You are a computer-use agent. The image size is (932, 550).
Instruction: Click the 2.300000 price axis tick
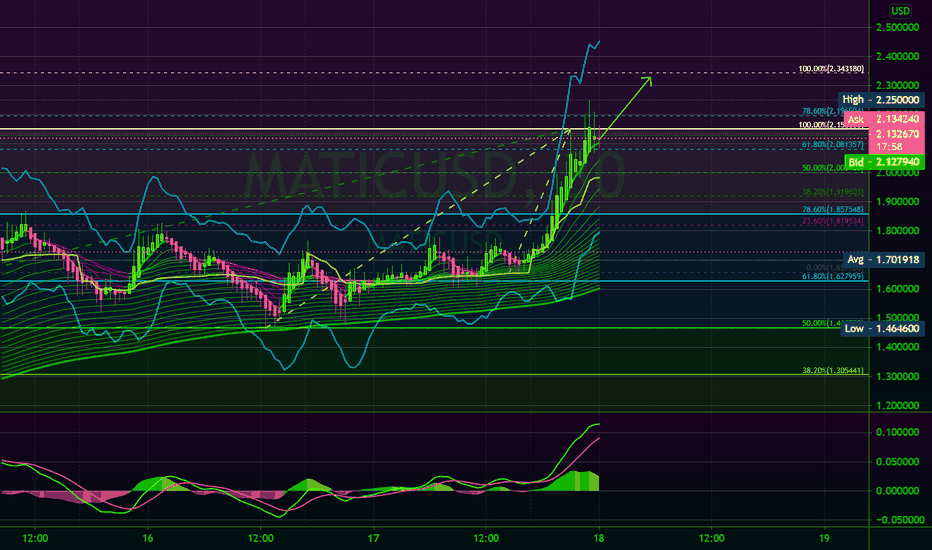click(898, 86)
